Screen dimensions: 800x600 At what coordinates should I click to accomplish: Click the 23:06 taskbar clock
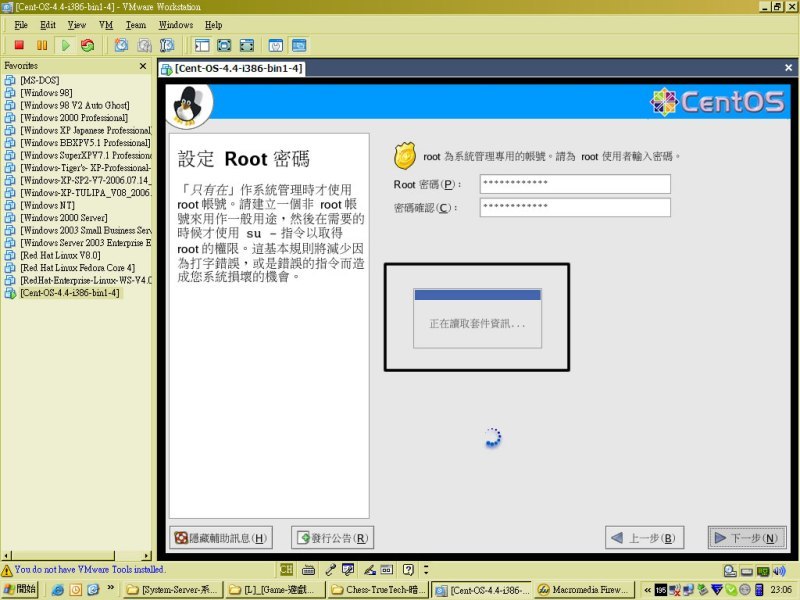tap(781, 590)
